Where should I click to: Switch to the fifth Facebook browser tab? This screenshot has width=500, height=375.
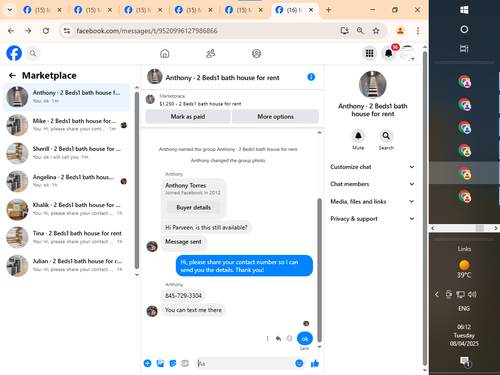coord(243,10)
